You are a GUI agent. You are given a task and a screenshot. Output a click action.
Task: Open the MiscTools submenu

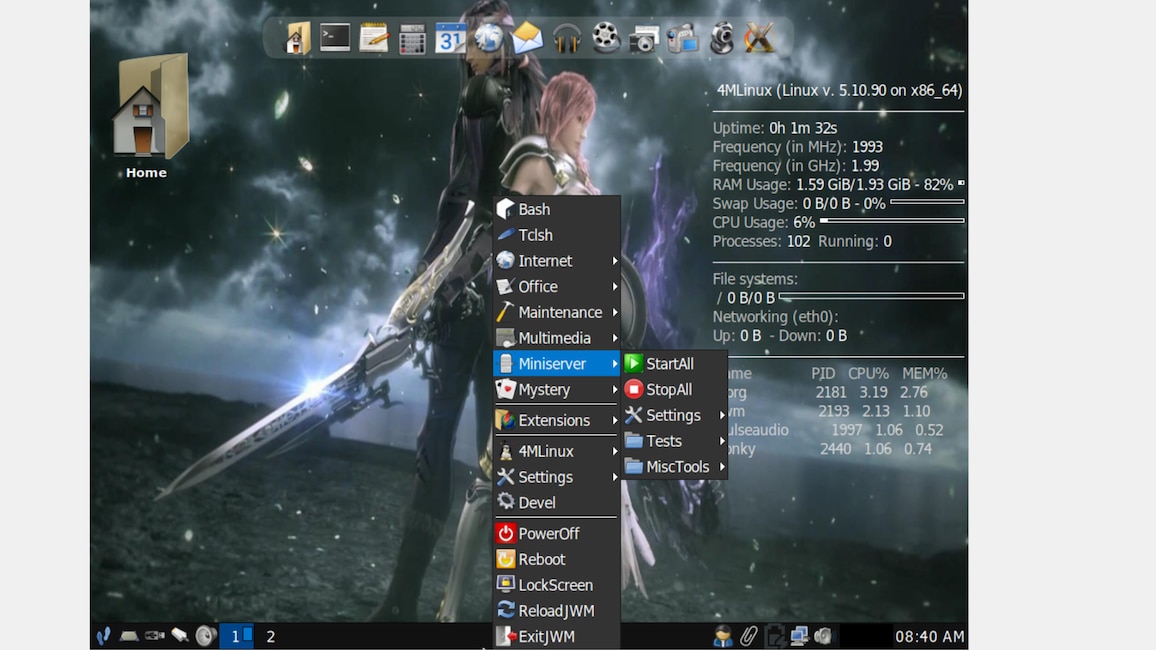click(x=679, y=466)
